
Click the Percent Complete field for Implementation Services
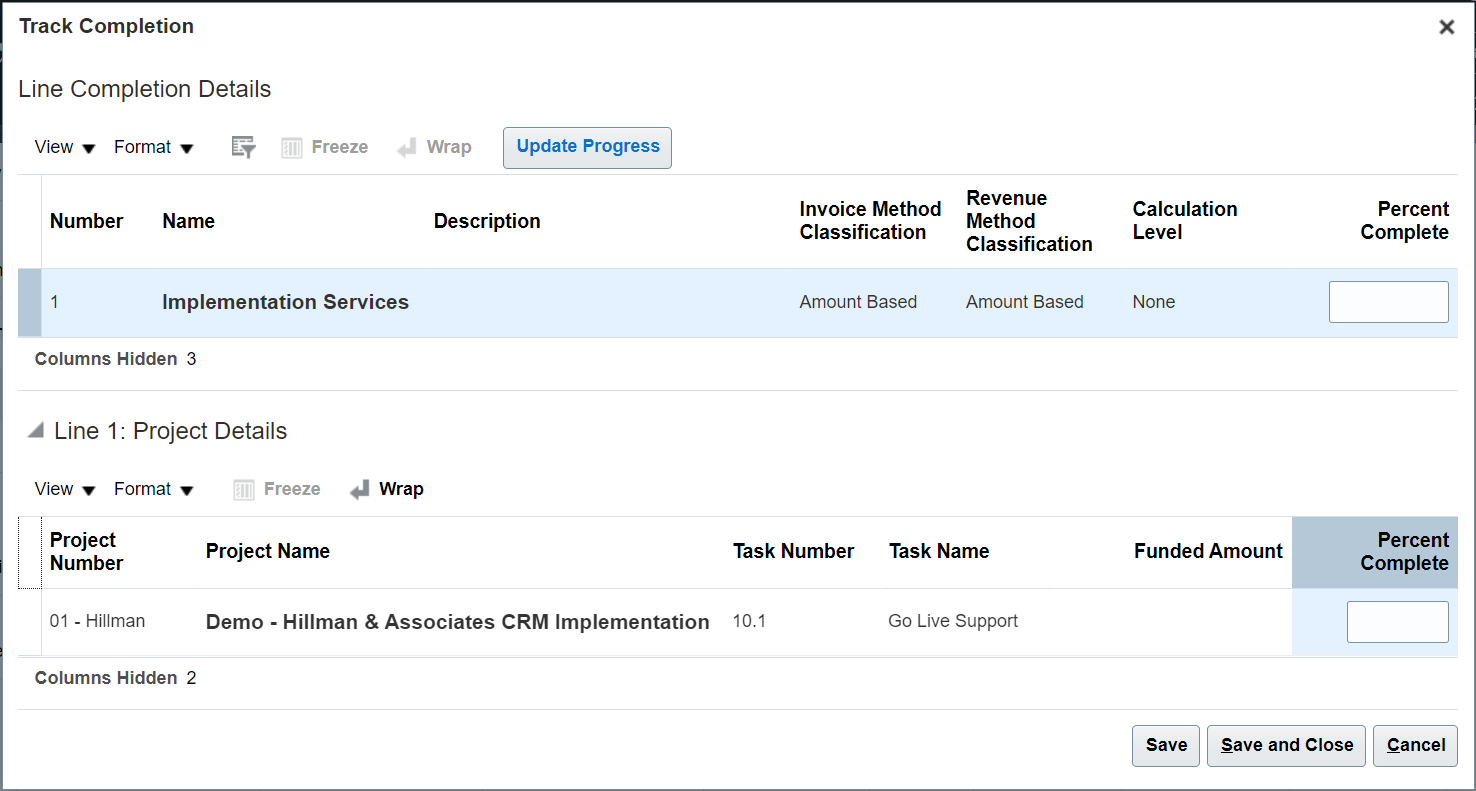click(x=1389, y=301)
